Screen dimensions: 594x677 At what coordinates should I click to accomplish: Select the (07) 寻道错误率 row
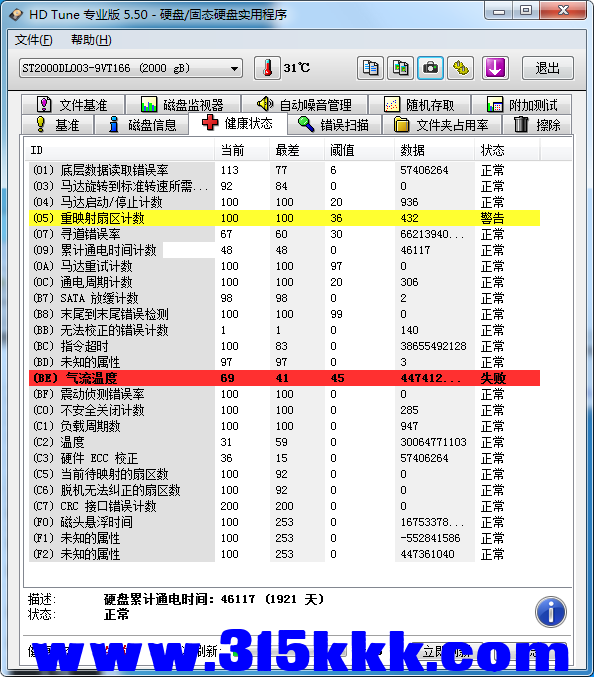click(284, 234)
